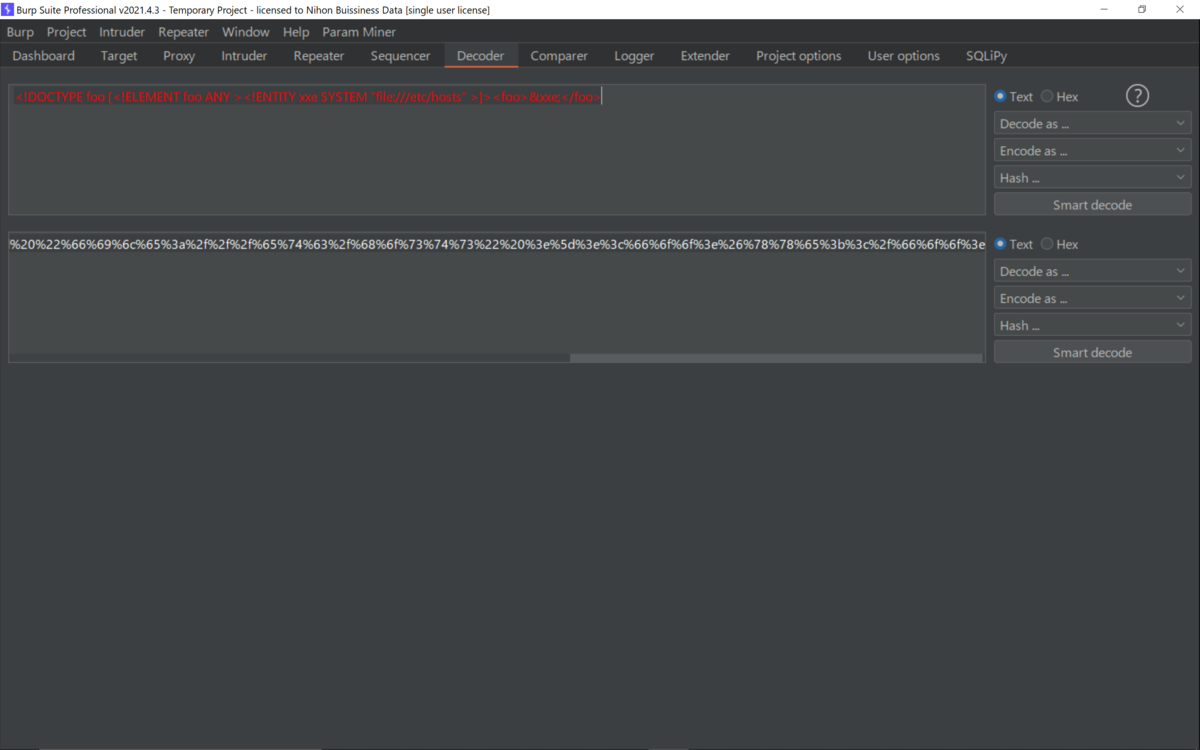Select the Decoder tab

481,56
